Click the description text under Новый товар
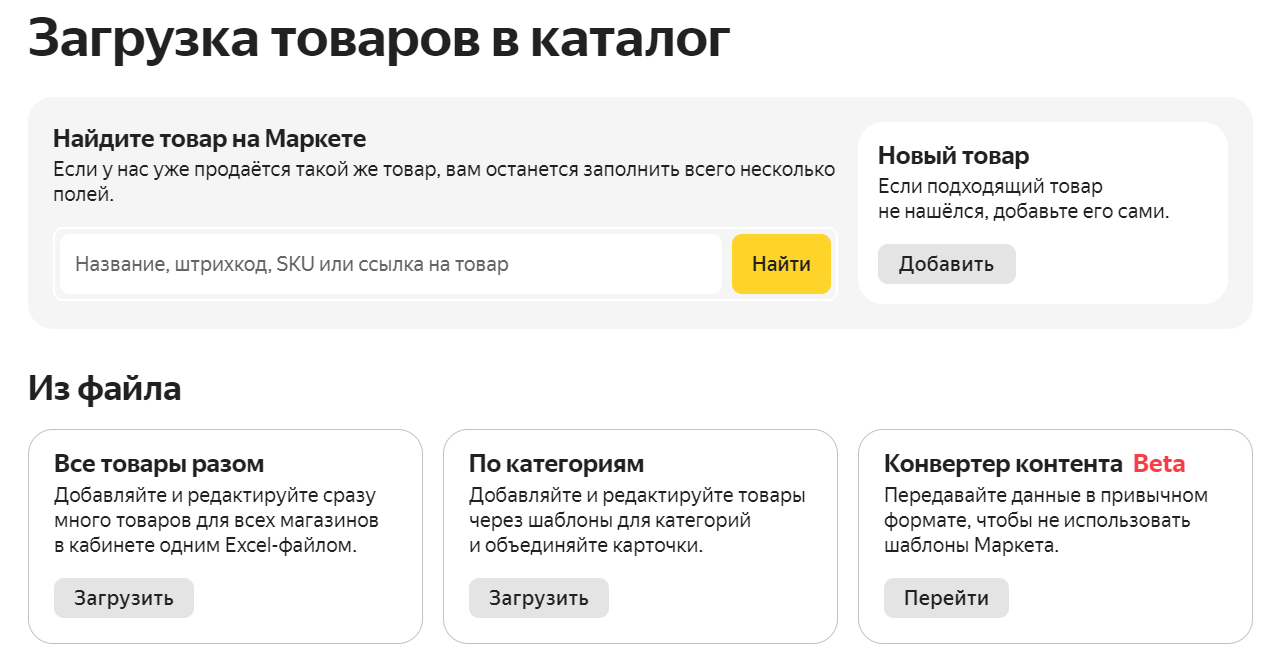Image resolution: width=1286 pixels, height=670 pixels. point(1022,199)
